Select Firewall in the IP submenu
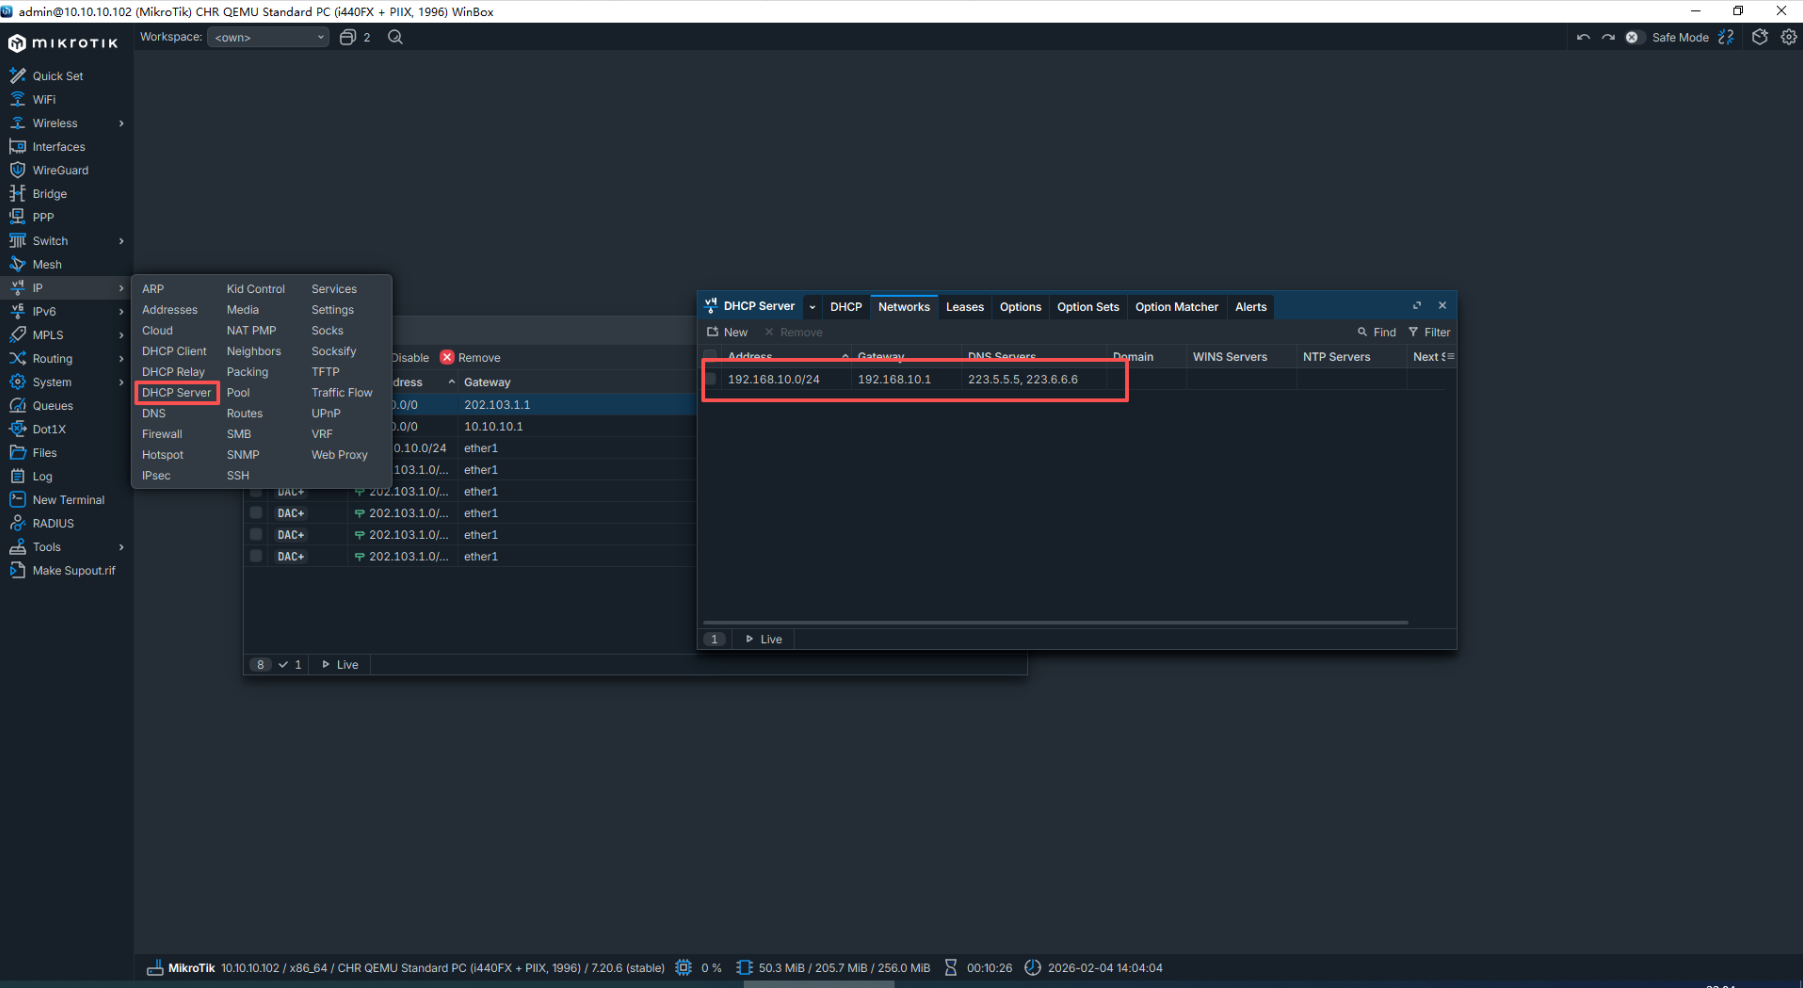The width and height of the screenshot is (1803, 988). 162,434
